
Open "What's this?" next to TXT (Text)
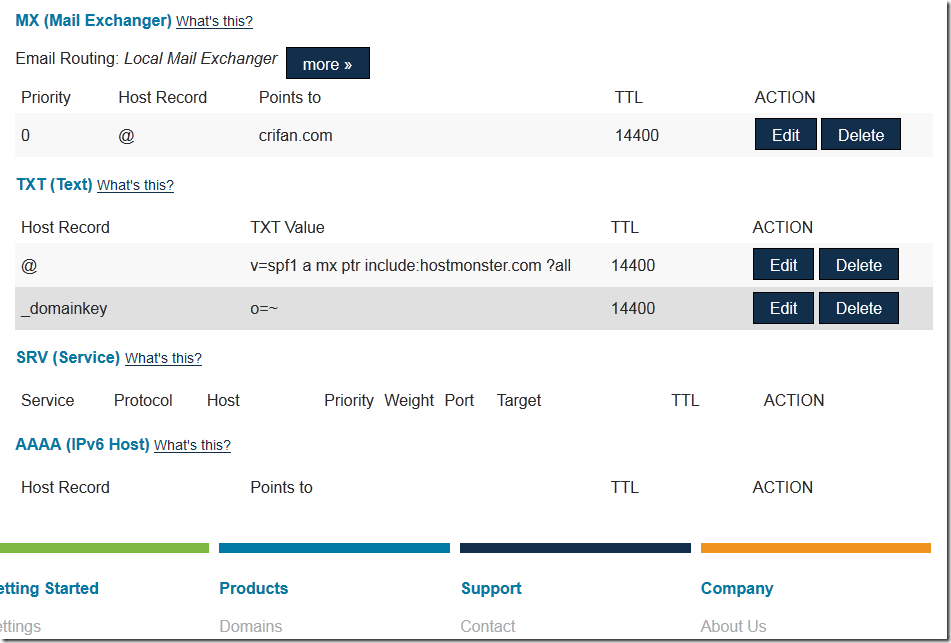click(135, 185)
